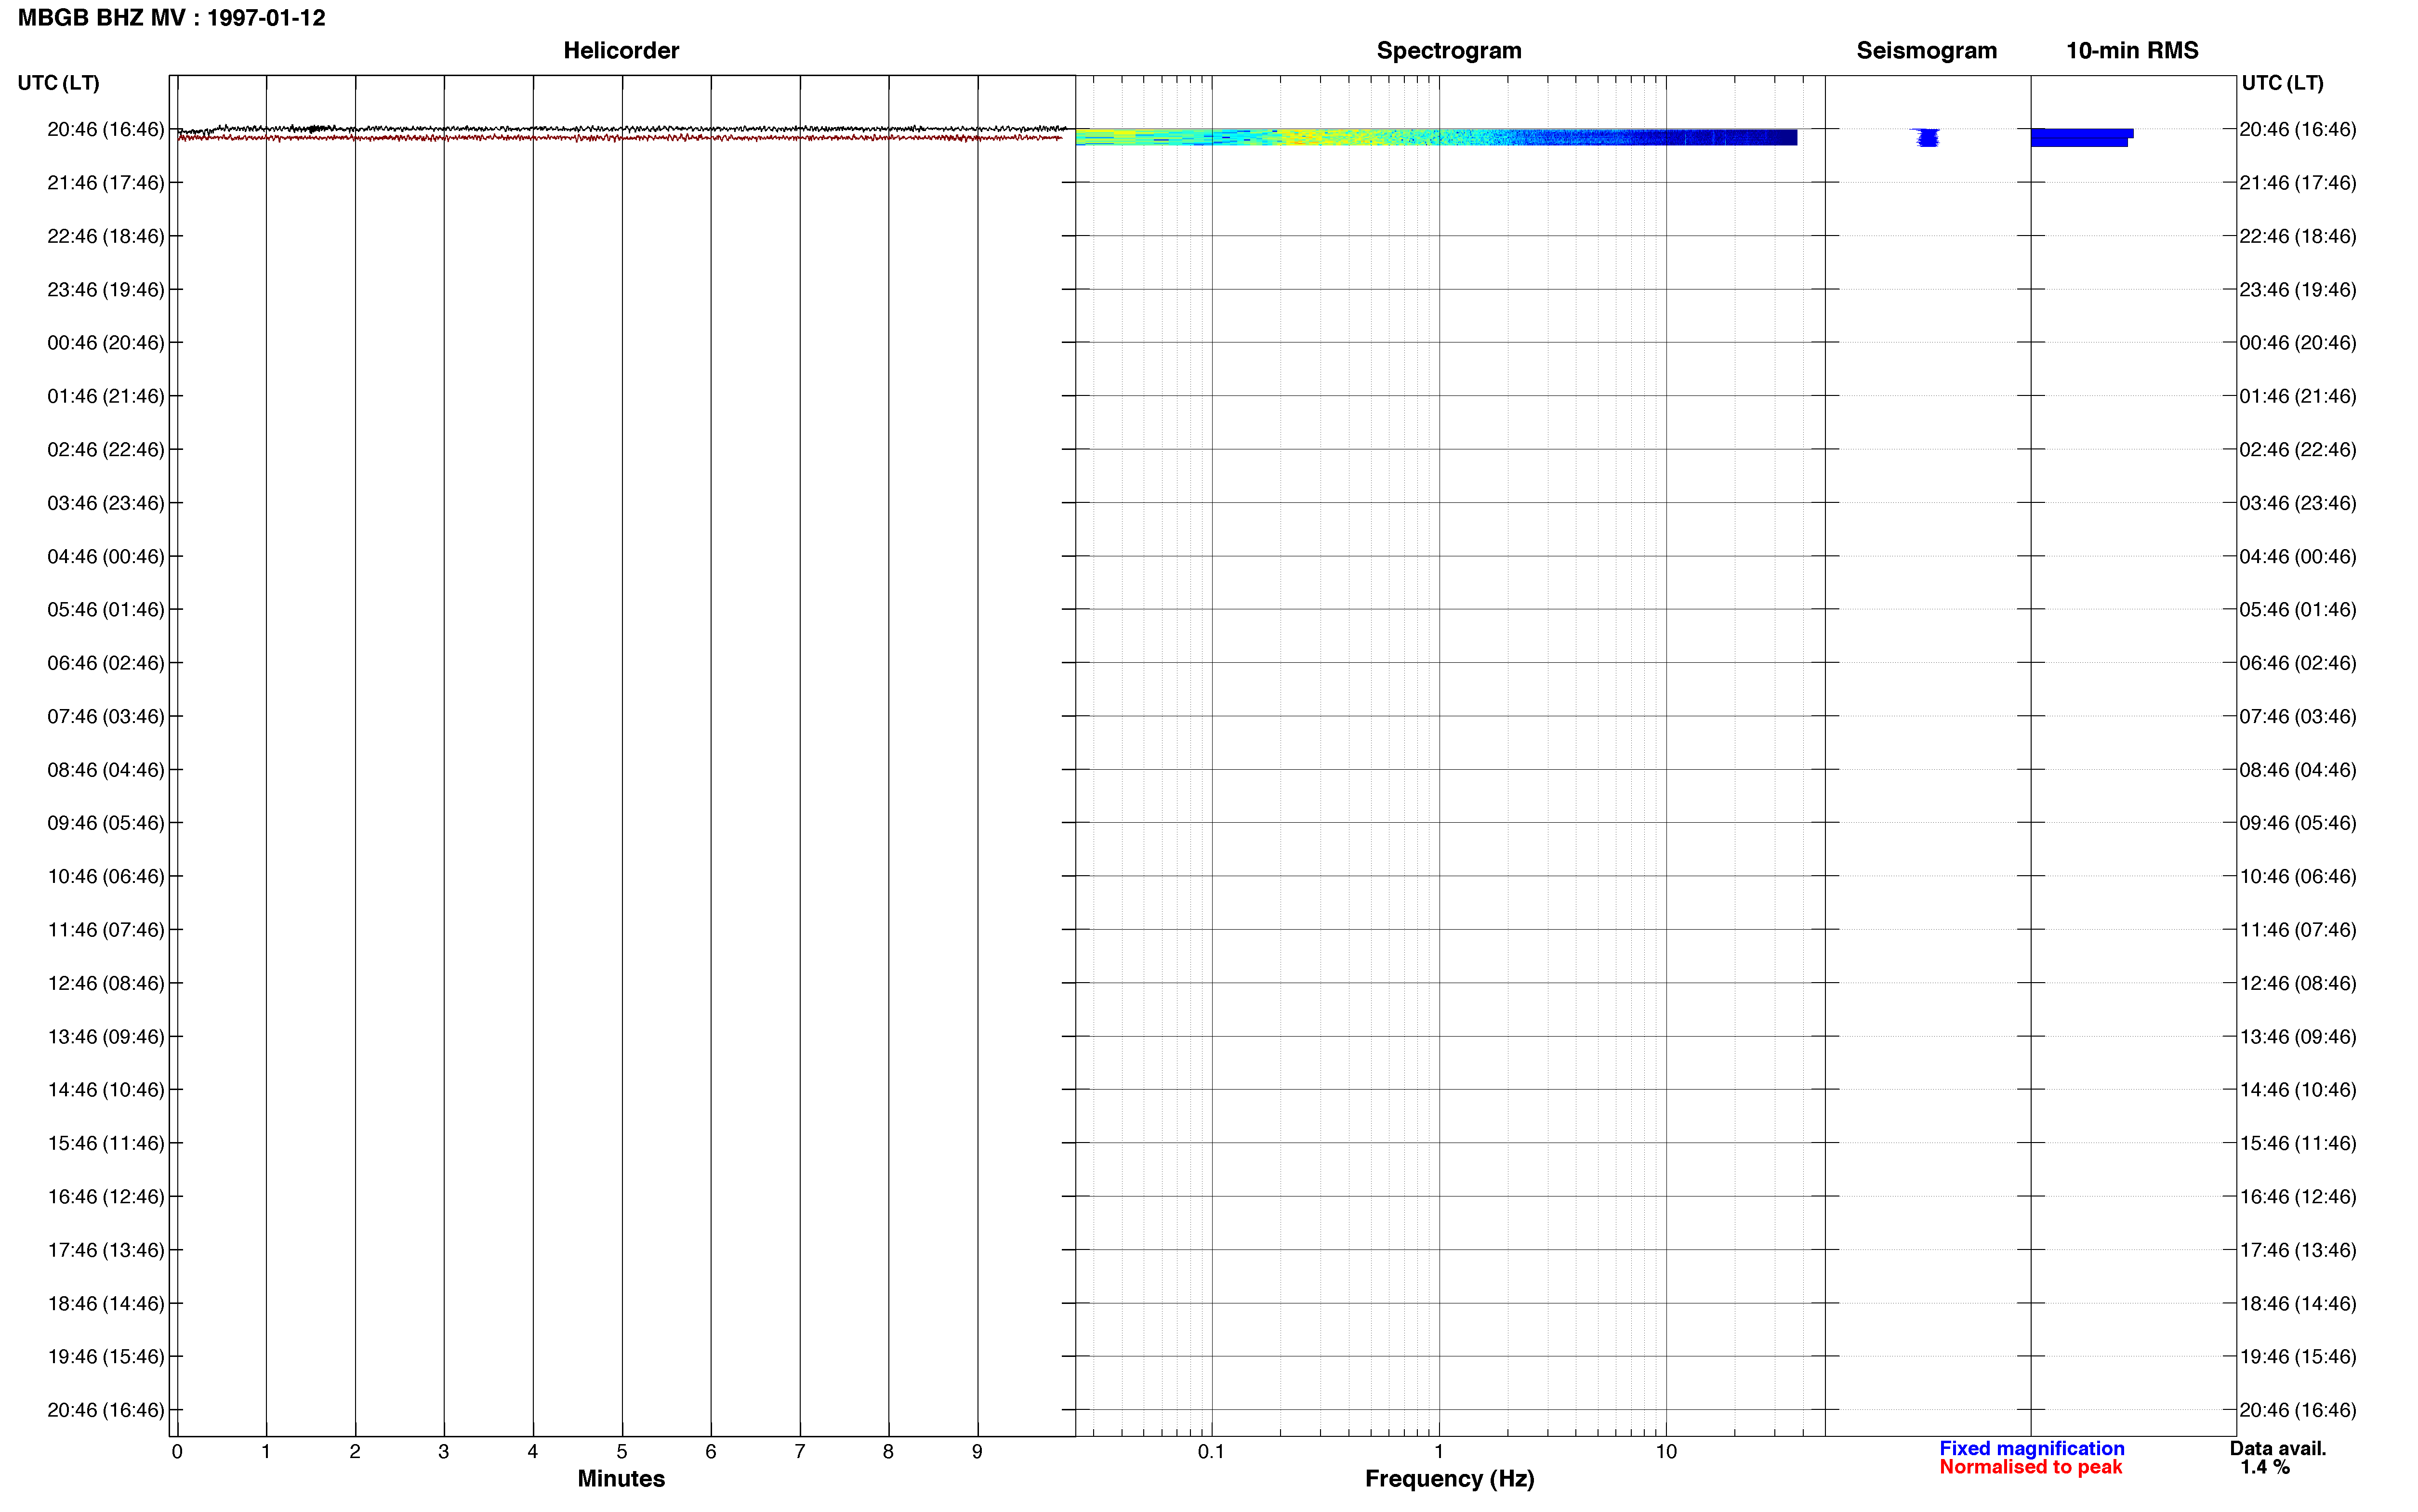Screen dimensions: 2418x1512
Task: Click right time label '04:46 (00:46)'
Action: [2298, 556]
